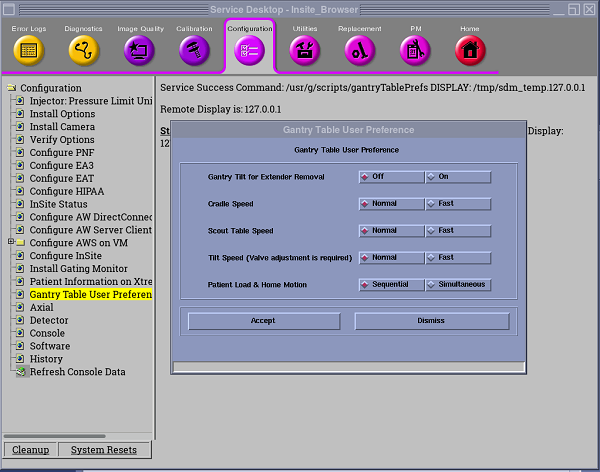Expand the Configure AWS on VM node
Image resolution: width=600 pixels, height=472 pixels.
pos(11,242)
